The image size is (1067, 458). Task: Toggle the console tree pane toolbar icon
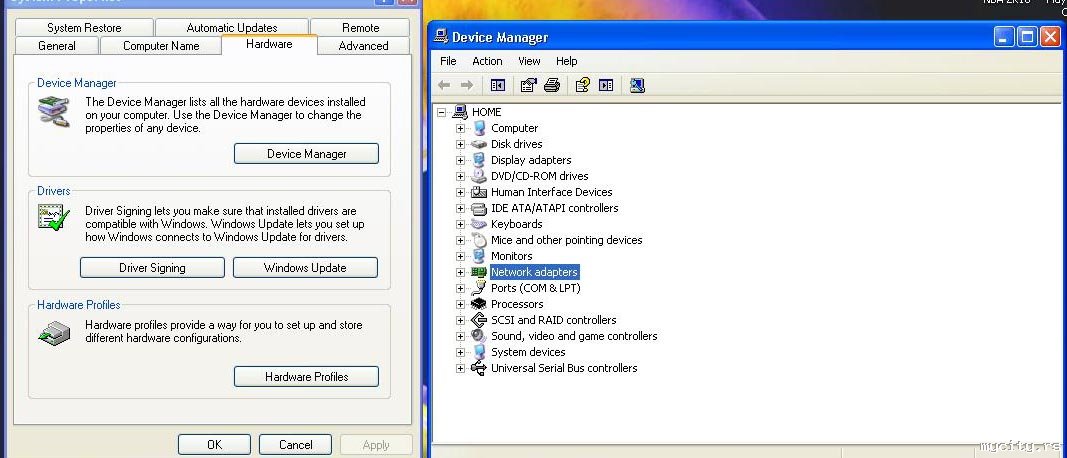(497, 85)
